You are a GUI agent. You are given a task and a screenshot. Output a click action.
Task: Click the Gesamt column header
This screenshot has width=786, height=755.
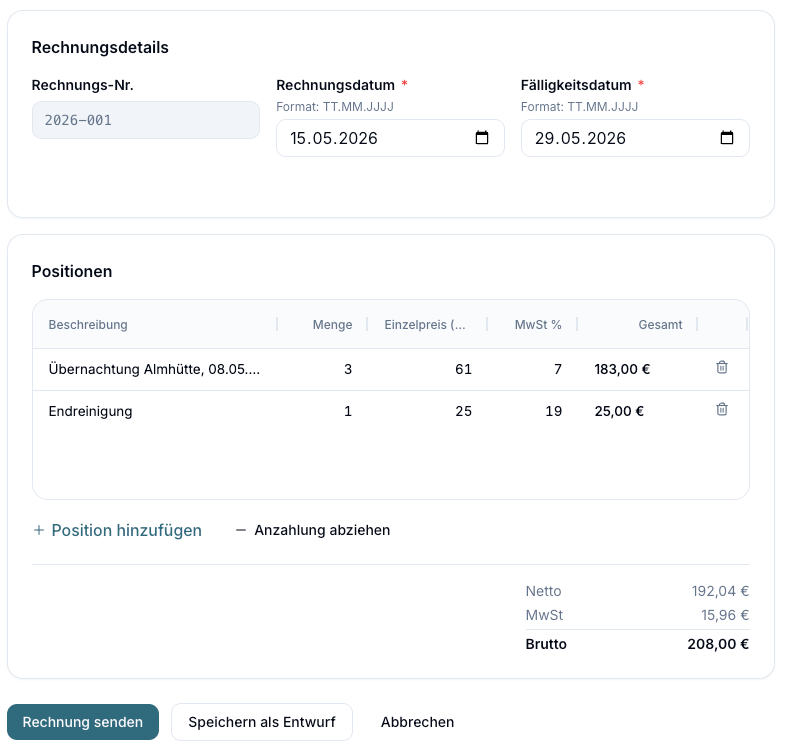(637, 324)
